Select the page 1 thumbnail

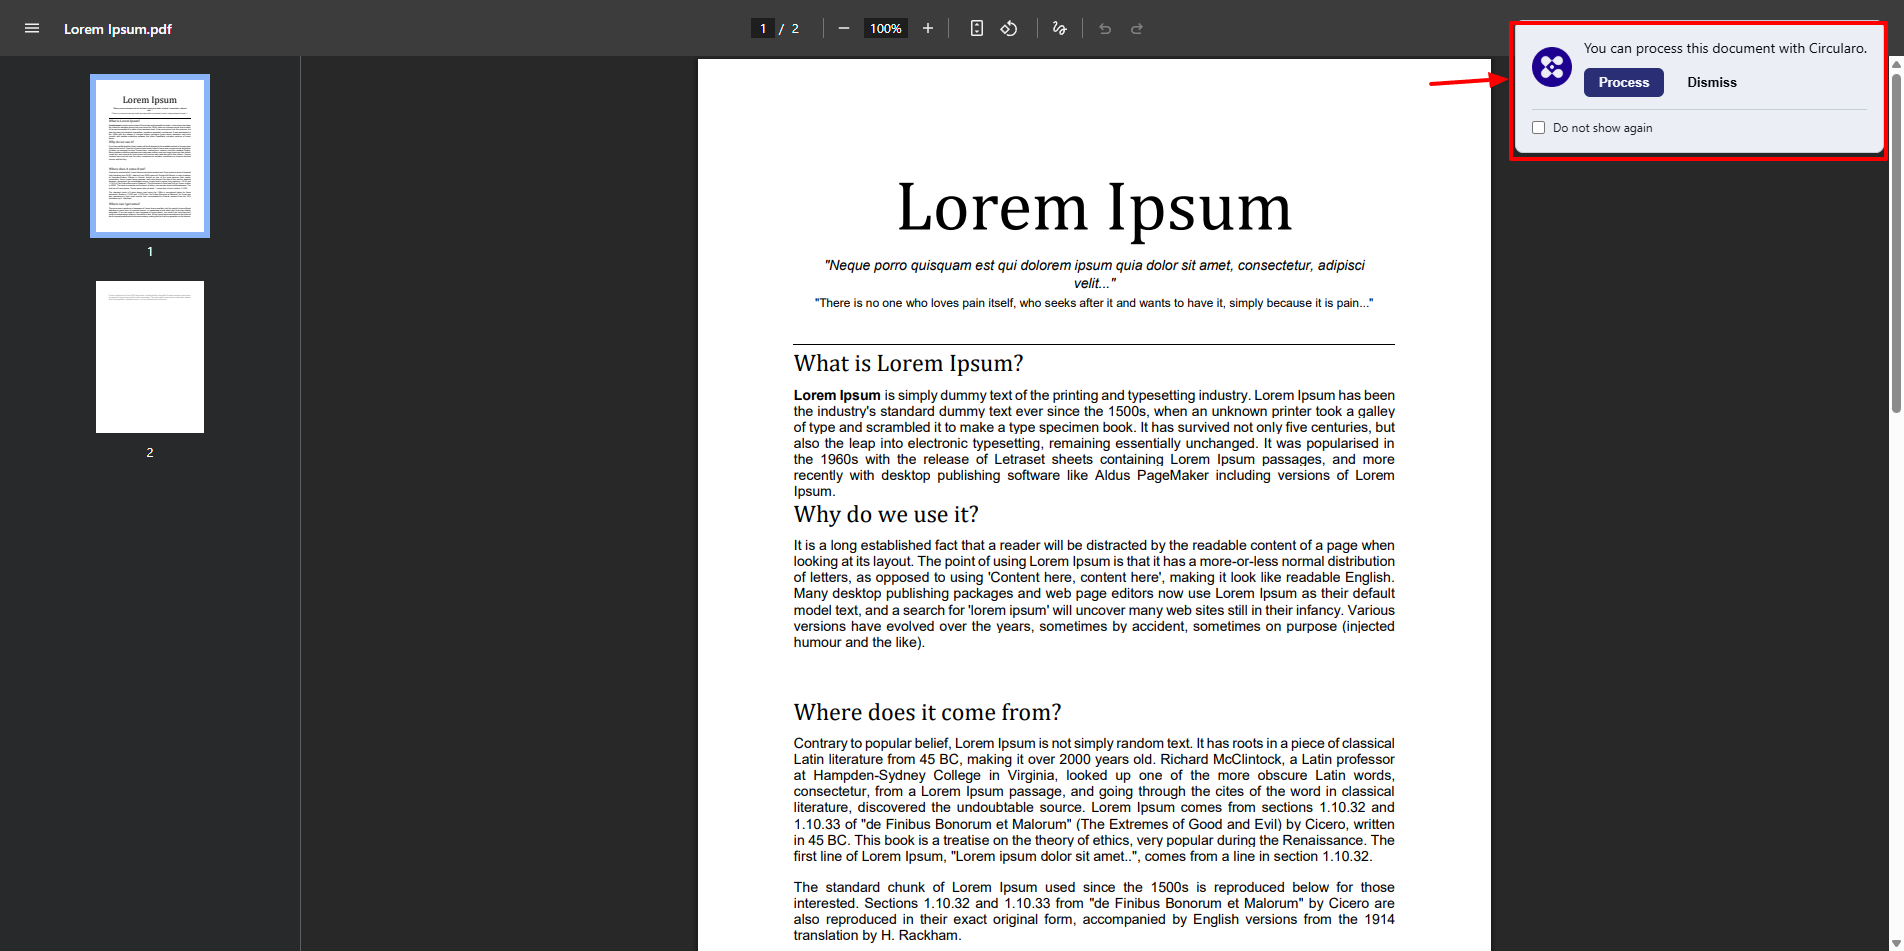tap(150, 156)
